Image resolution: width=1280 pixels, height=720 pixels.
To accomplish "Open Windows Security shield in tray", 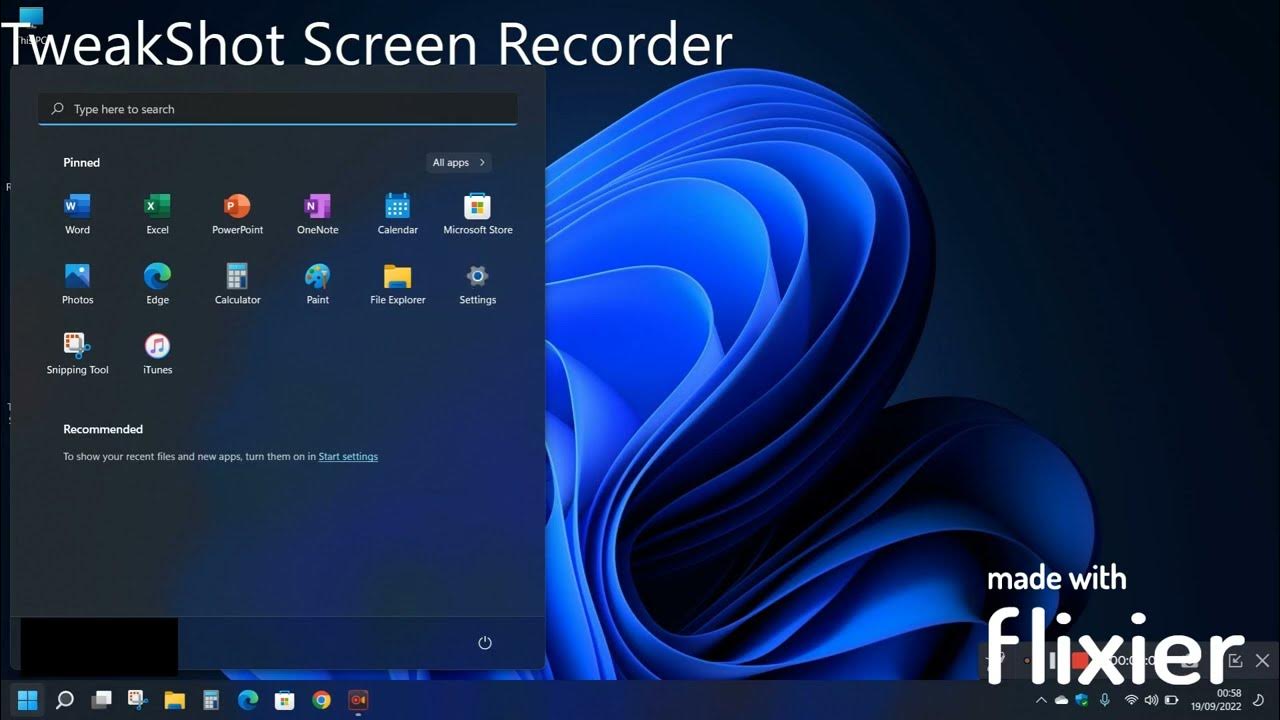I will click(1082, 700).
